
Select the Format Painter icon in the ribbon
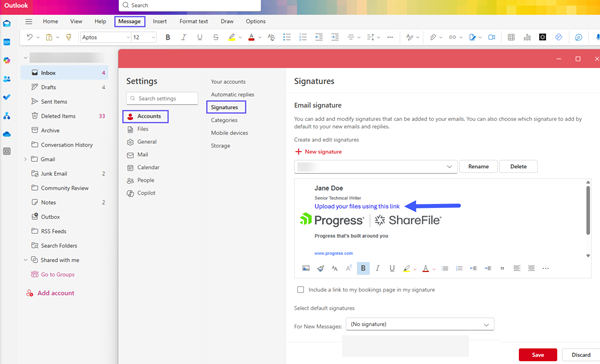(69, 37)
